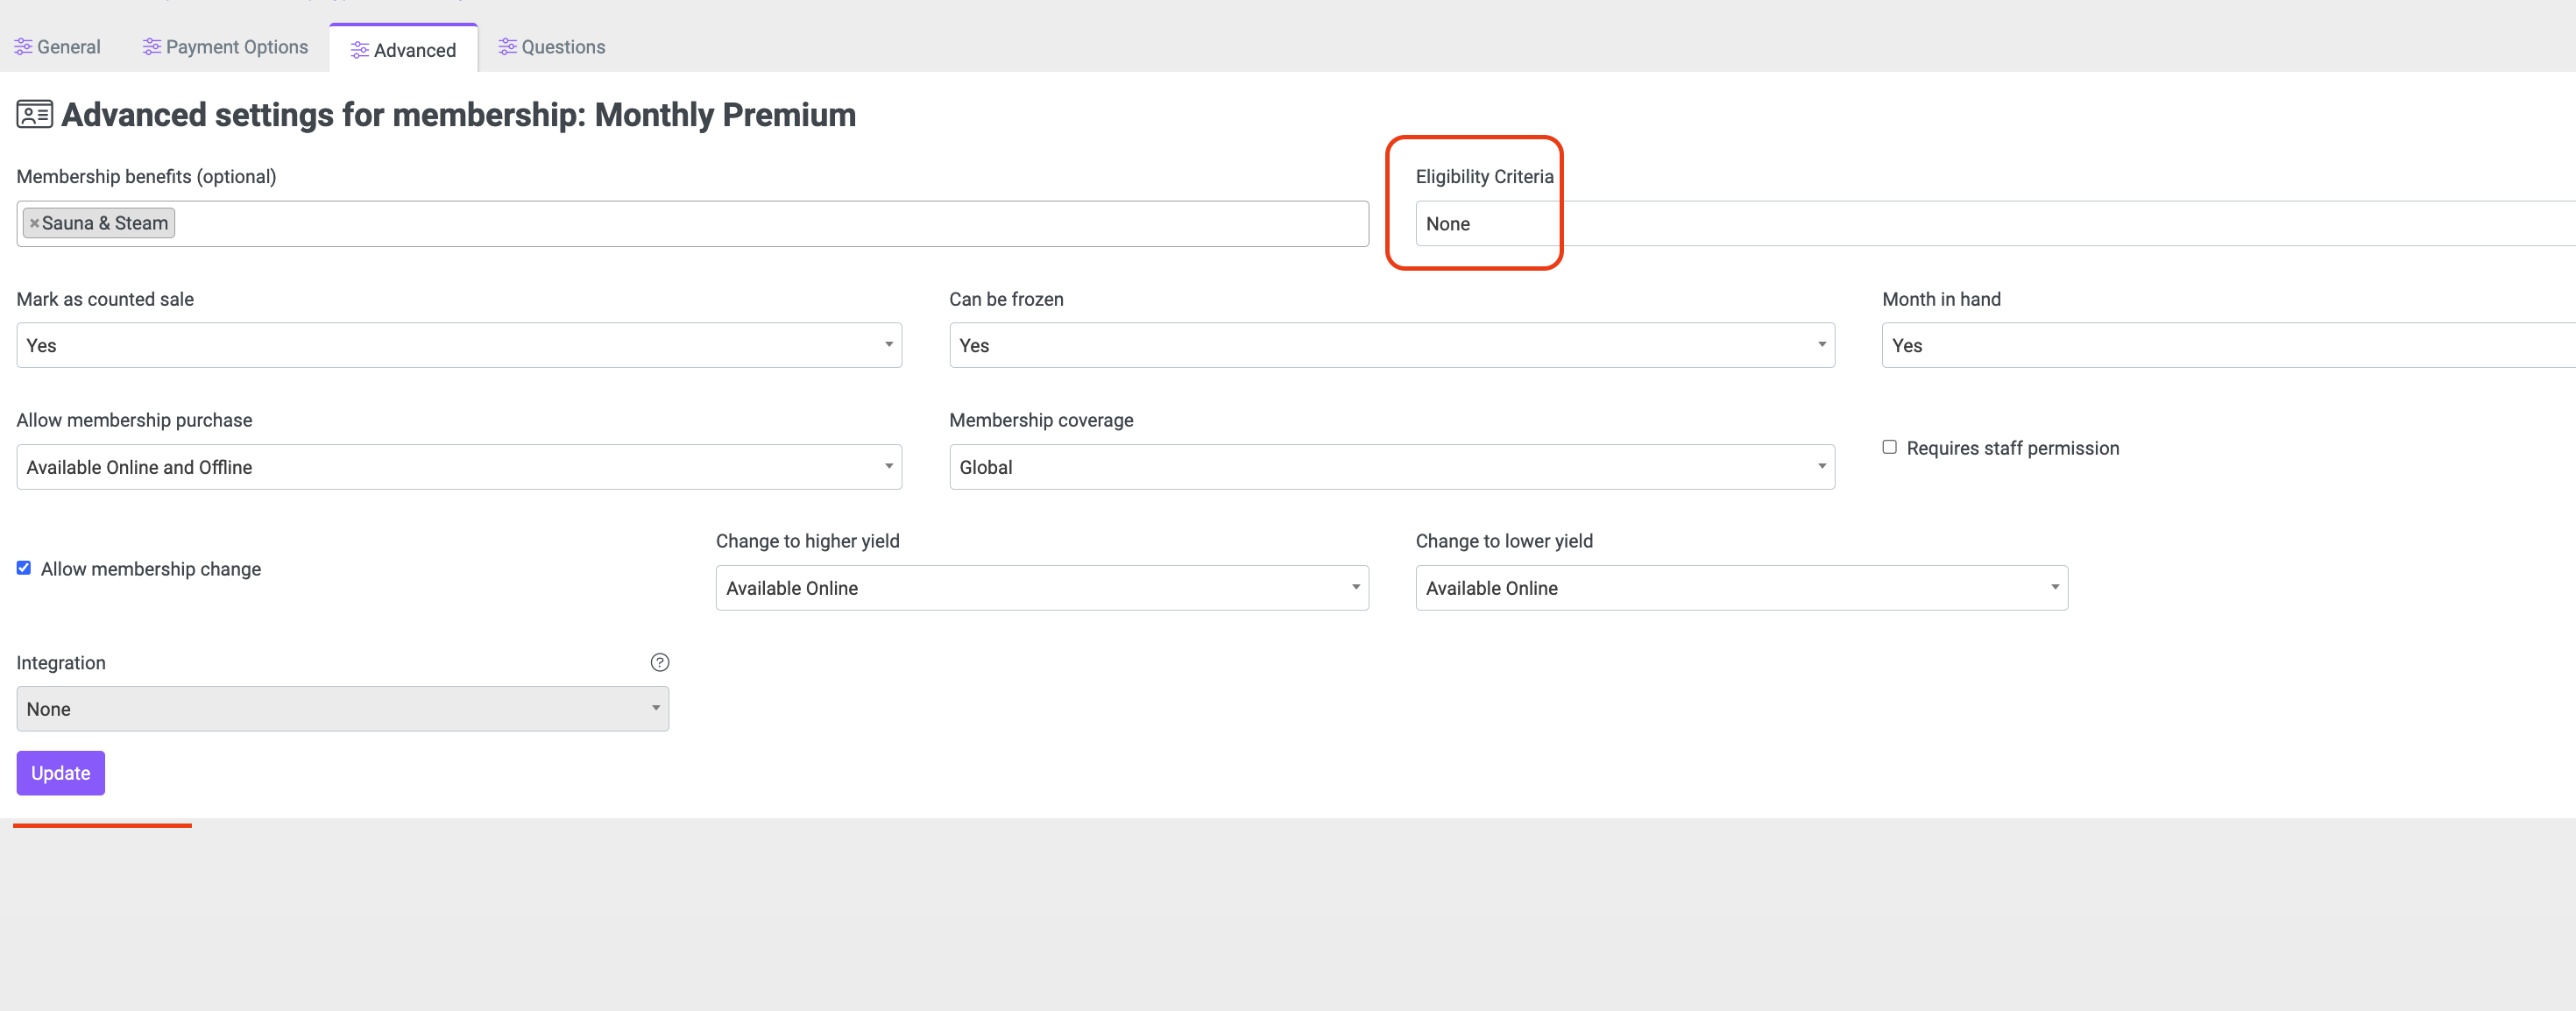Open the Membership coverage dropdown
Screen dimensions: 2576x1011
(1392, 467)
